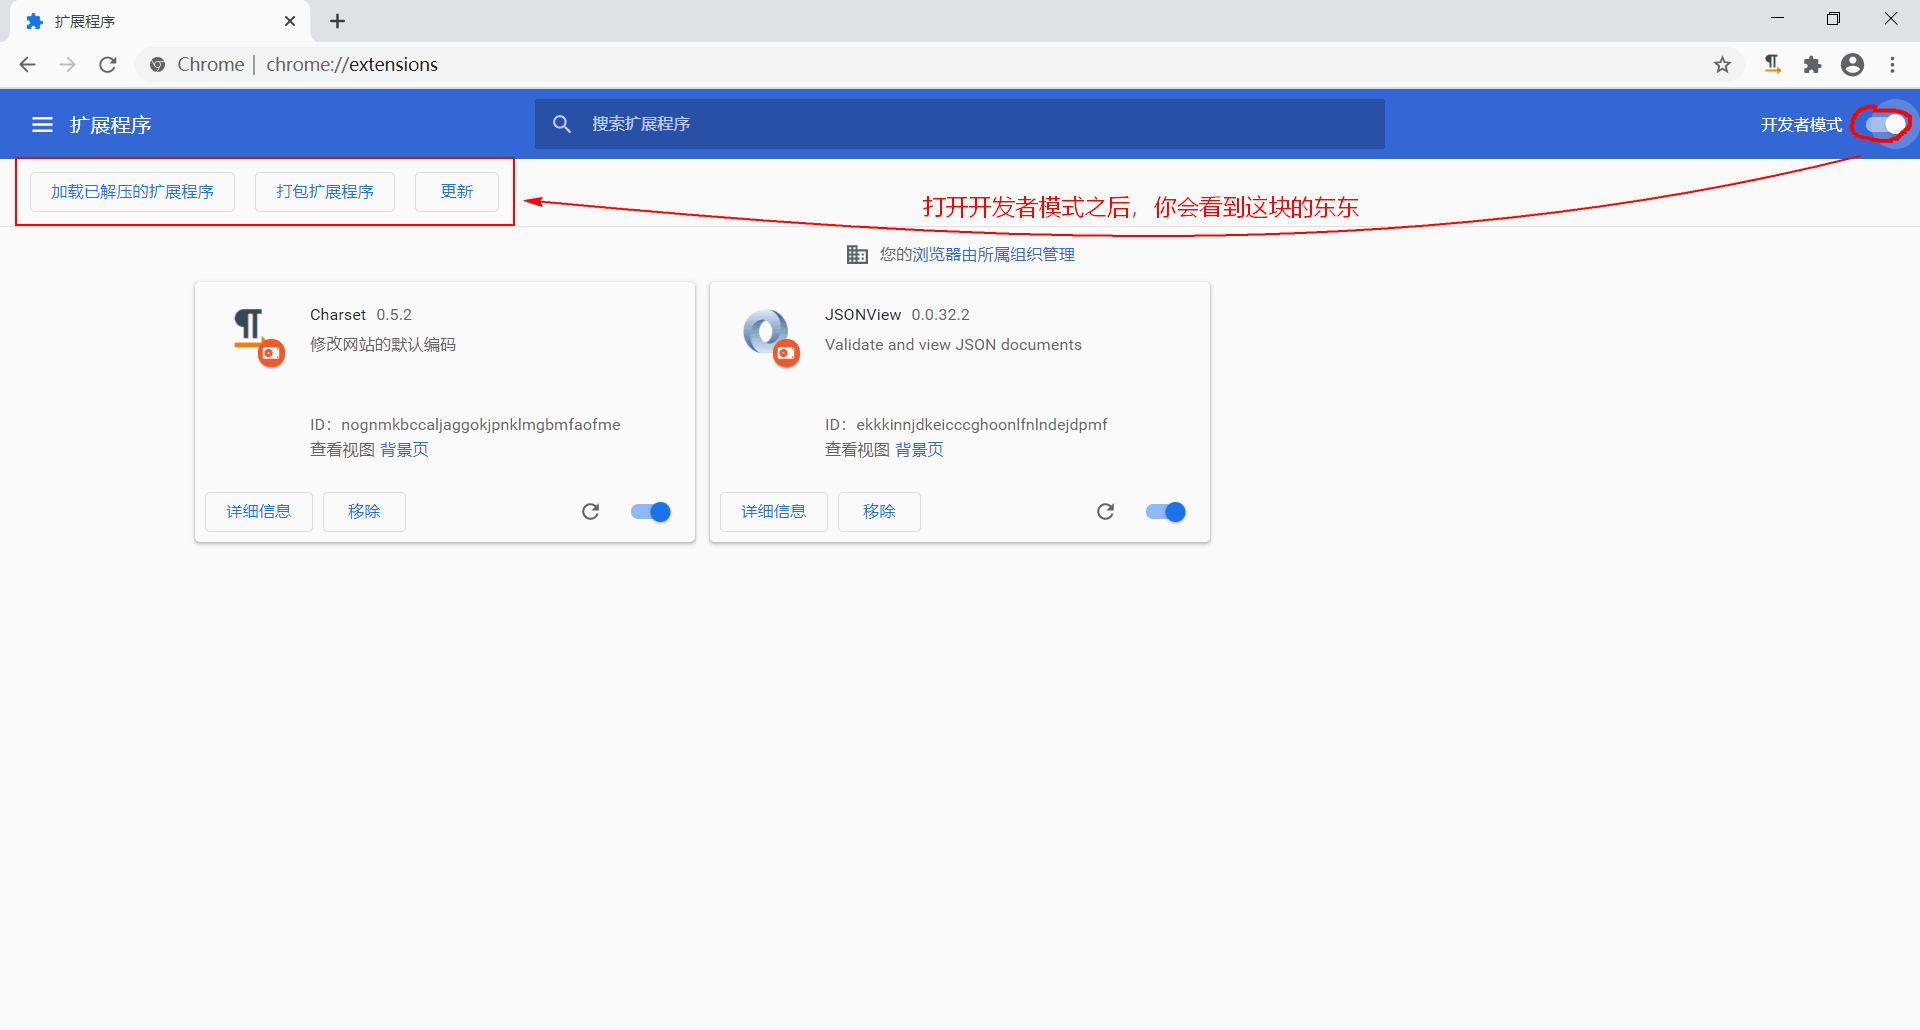The image size is (1920, 1030).
Task: Remove JSONView with 移除 button
Action: tap(879, 512)
